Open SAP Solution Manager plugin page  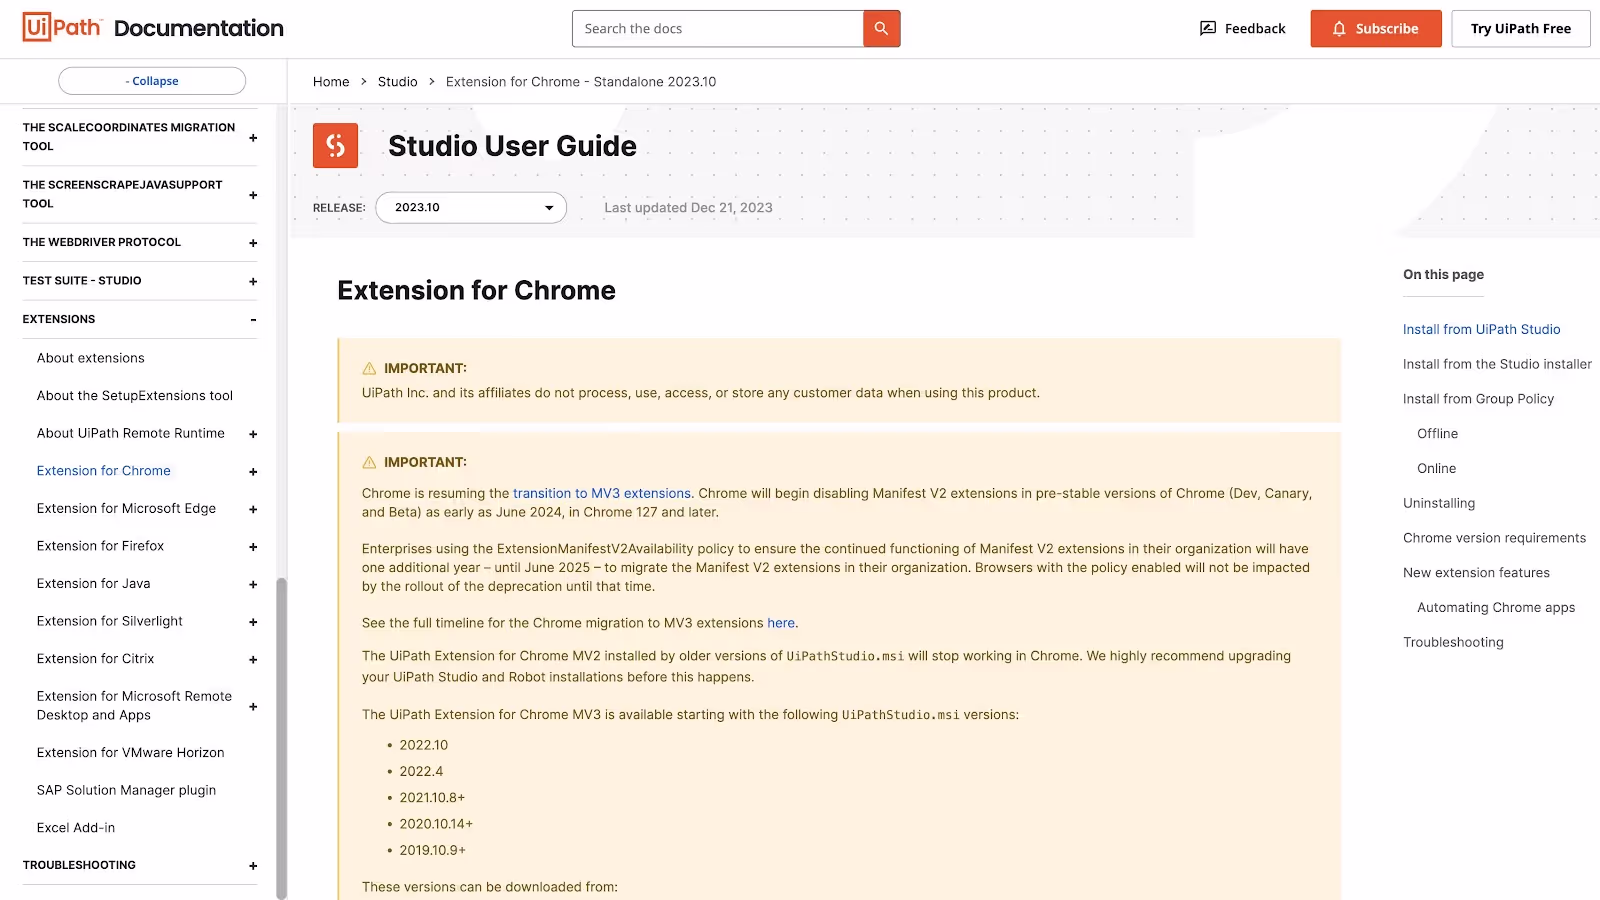click(x=126, y=790)
